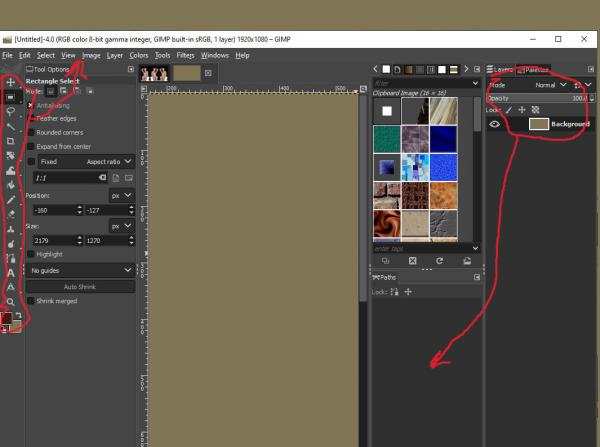Screen dimensions: 600x447
Task: Hide the Background layer via eye icon
Action: [x=494, y=124]
